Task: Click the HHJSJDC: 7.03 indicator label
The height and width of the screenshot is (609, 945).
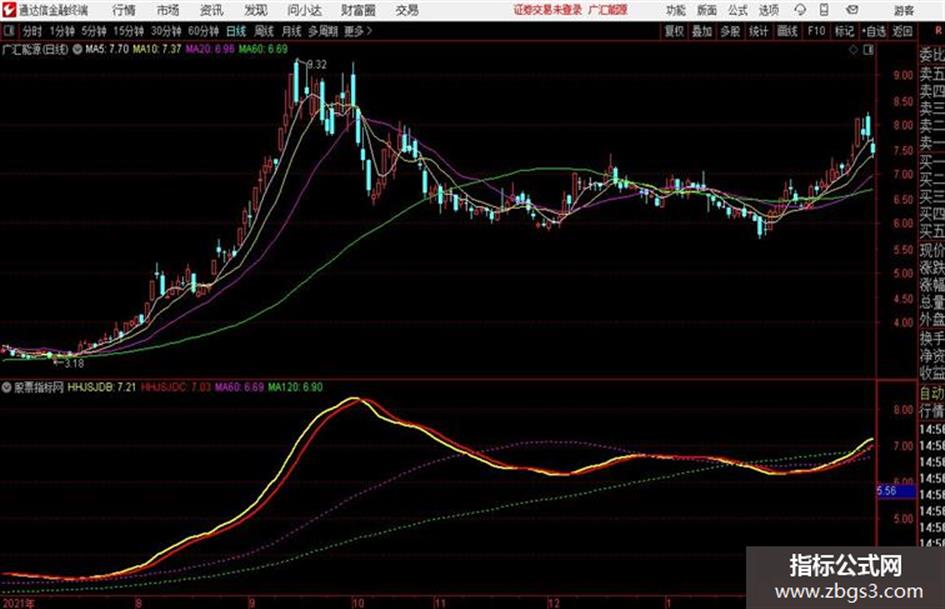Action: coord(175,387)
